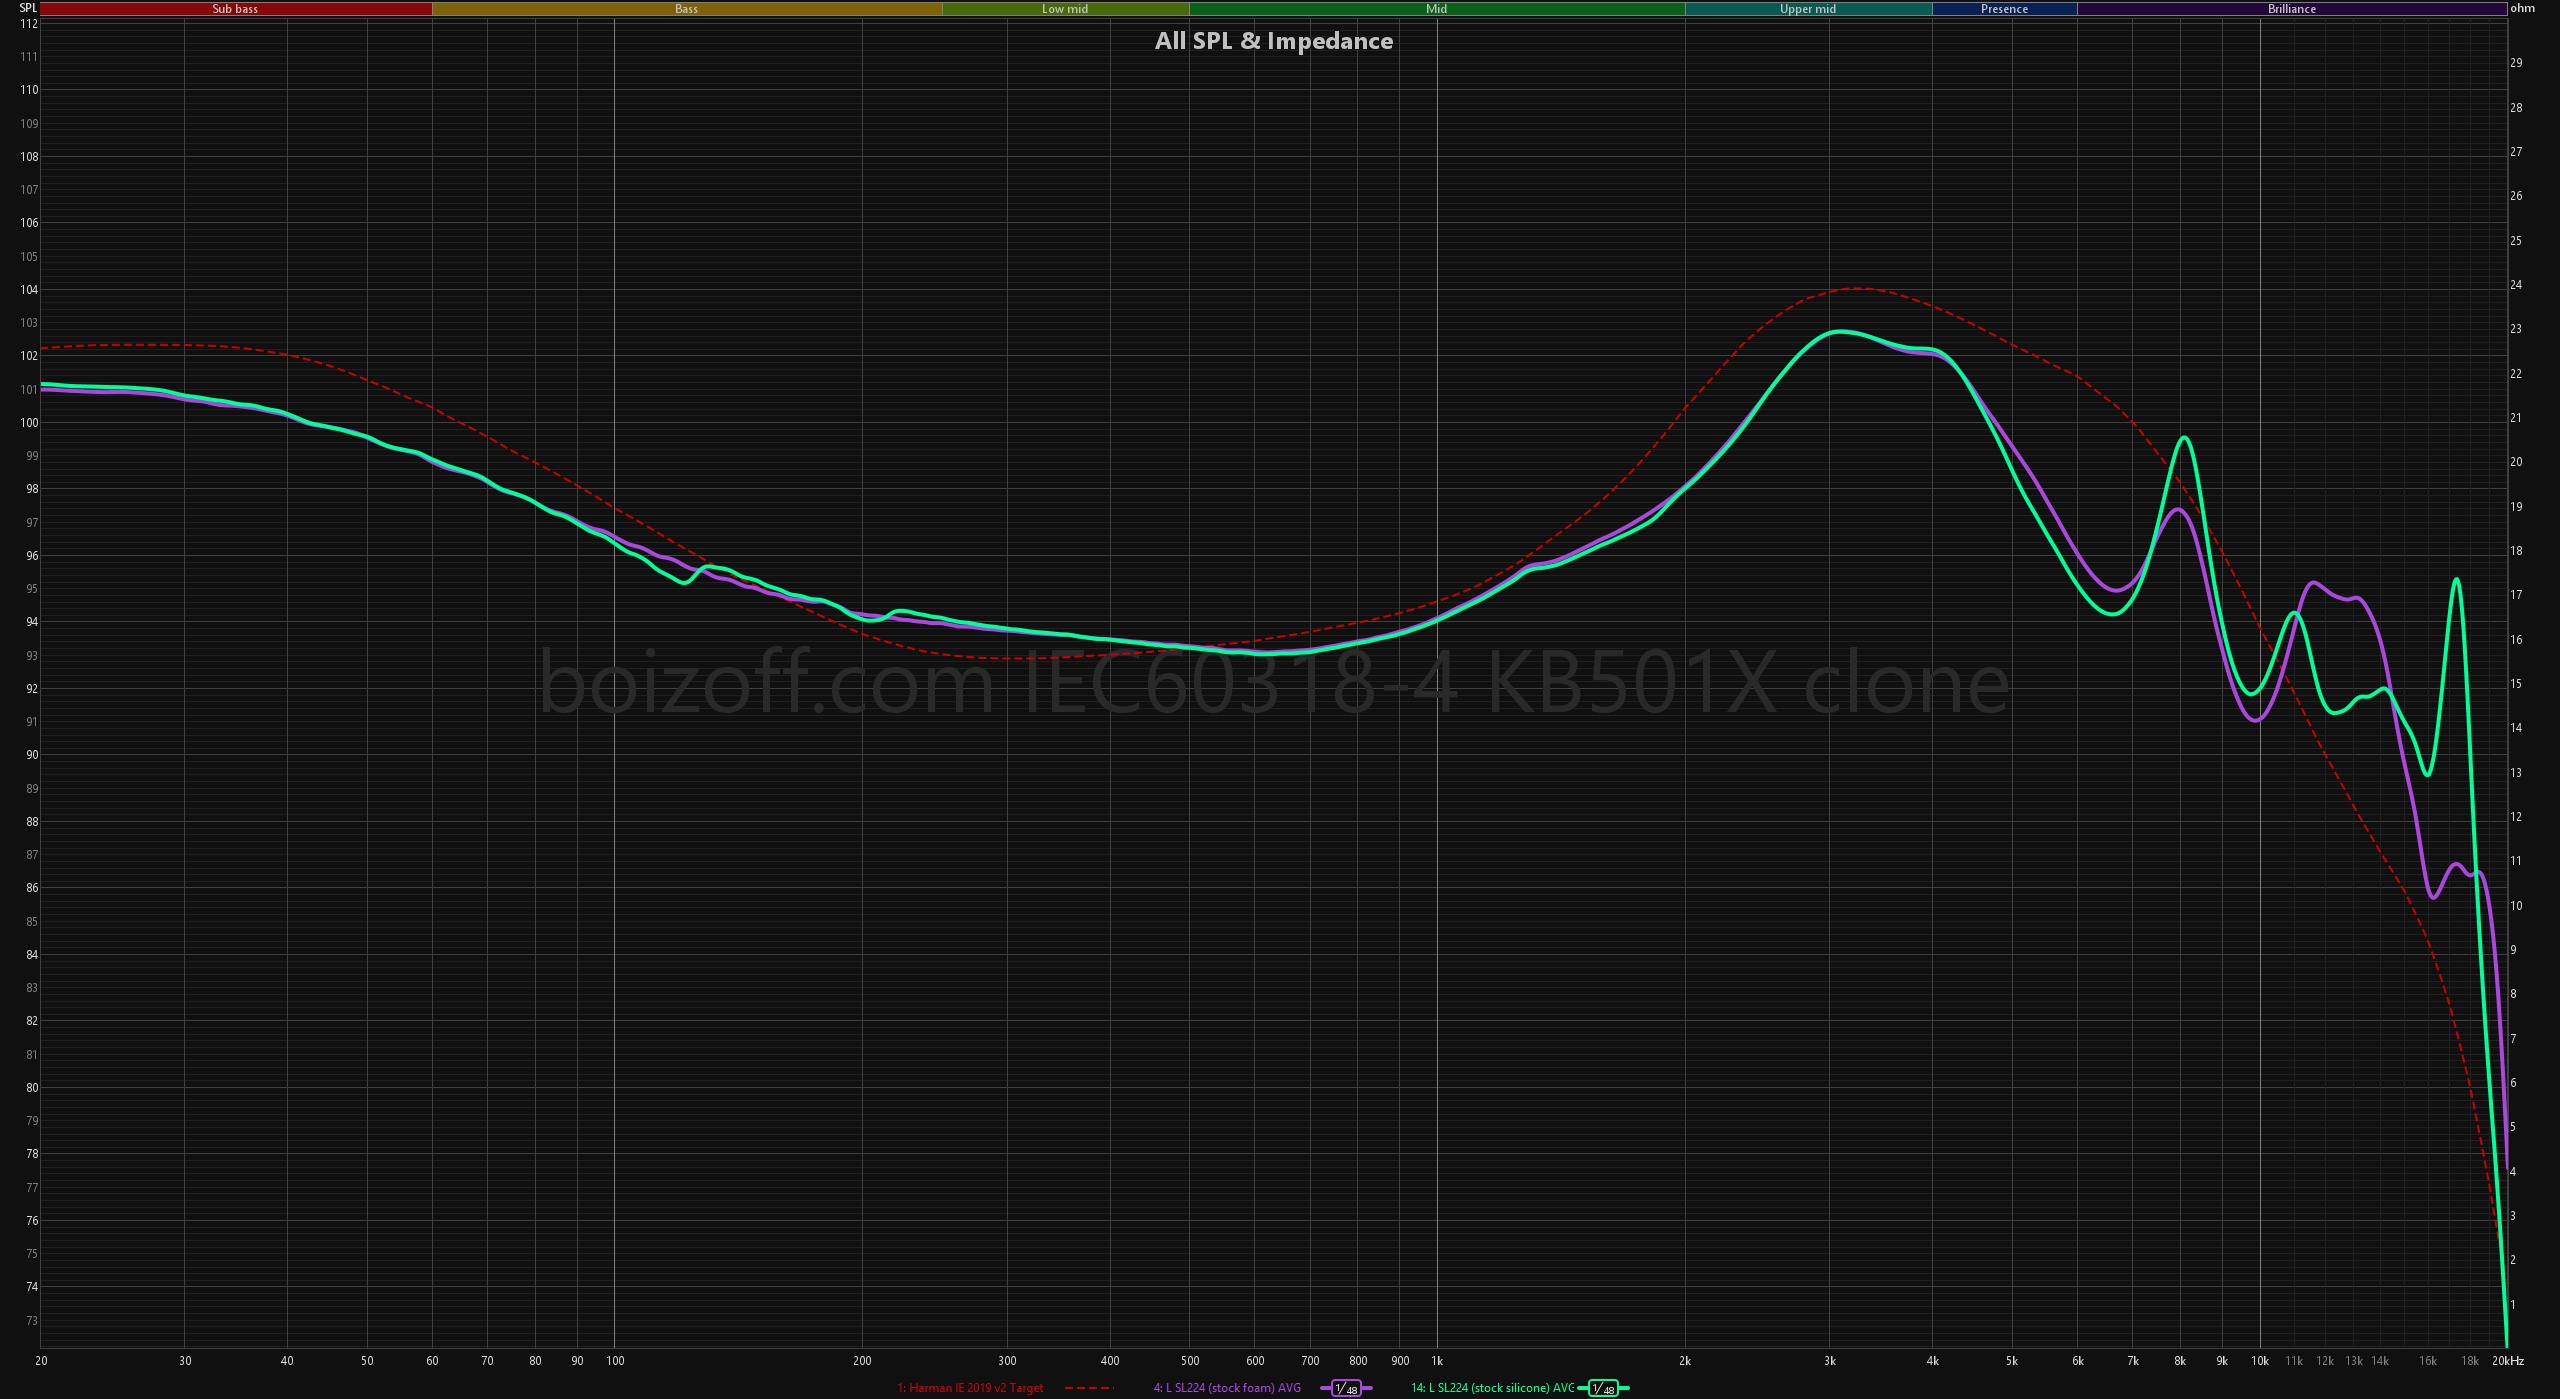Image resolution: width=2560 pixels, height=1399 pixels.
Task: Select the Harman IE 2019 v2 Target legend entry
Action: coord(969,1388)
